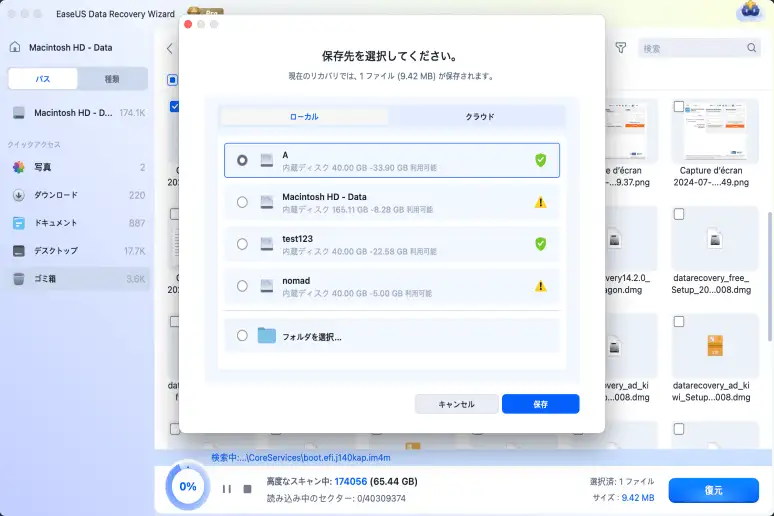
Task: Open 写真 photos in sidebar
Action: pos(78,167)
